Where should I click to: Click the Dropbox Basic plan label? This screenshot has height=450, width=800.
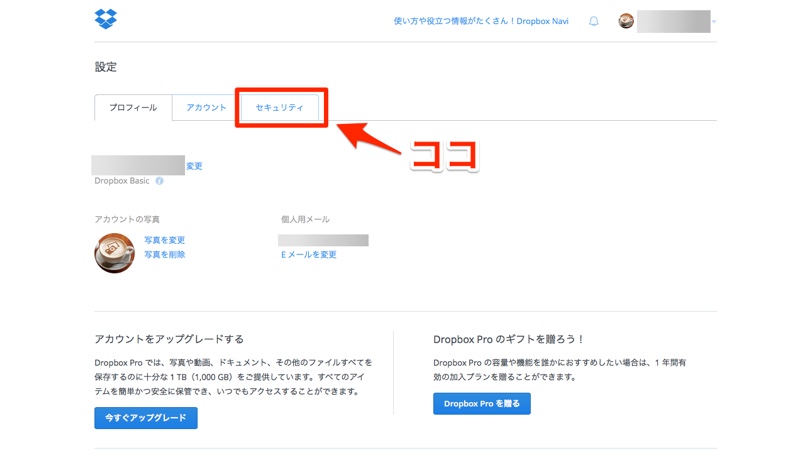122,181
